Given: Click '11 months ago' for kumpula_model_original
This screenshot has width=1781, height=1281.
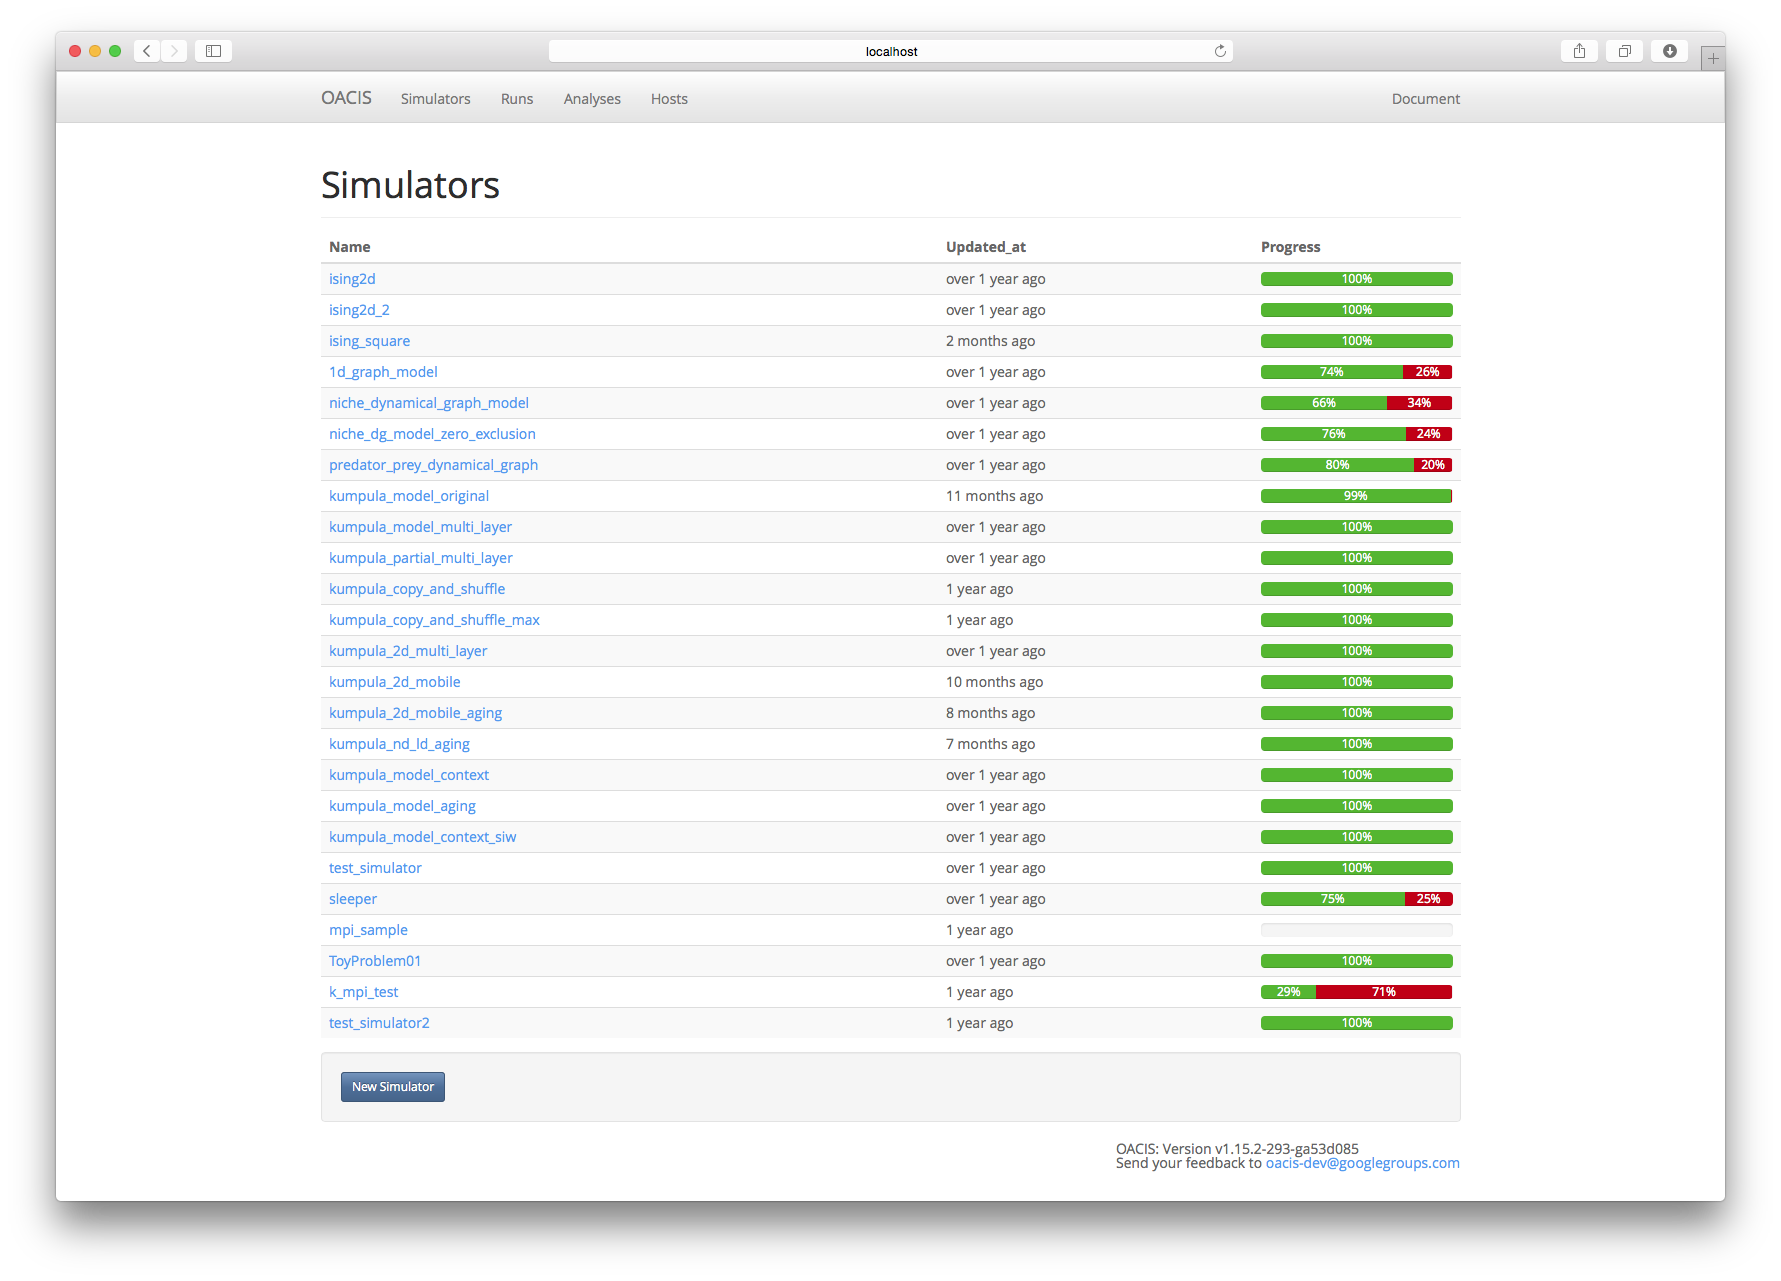Looking at the screenshot, I should pyautogui.click(x=994, y=496).
